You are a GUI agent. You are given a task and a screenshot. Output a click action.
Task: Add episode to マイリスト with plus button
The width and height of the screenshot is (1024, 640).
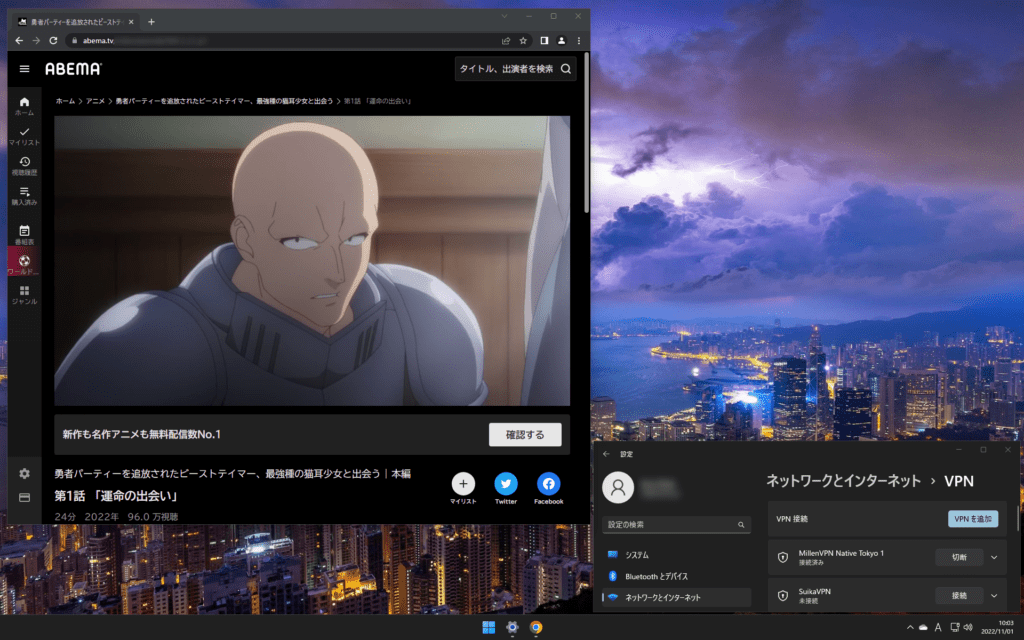(463, 484)
